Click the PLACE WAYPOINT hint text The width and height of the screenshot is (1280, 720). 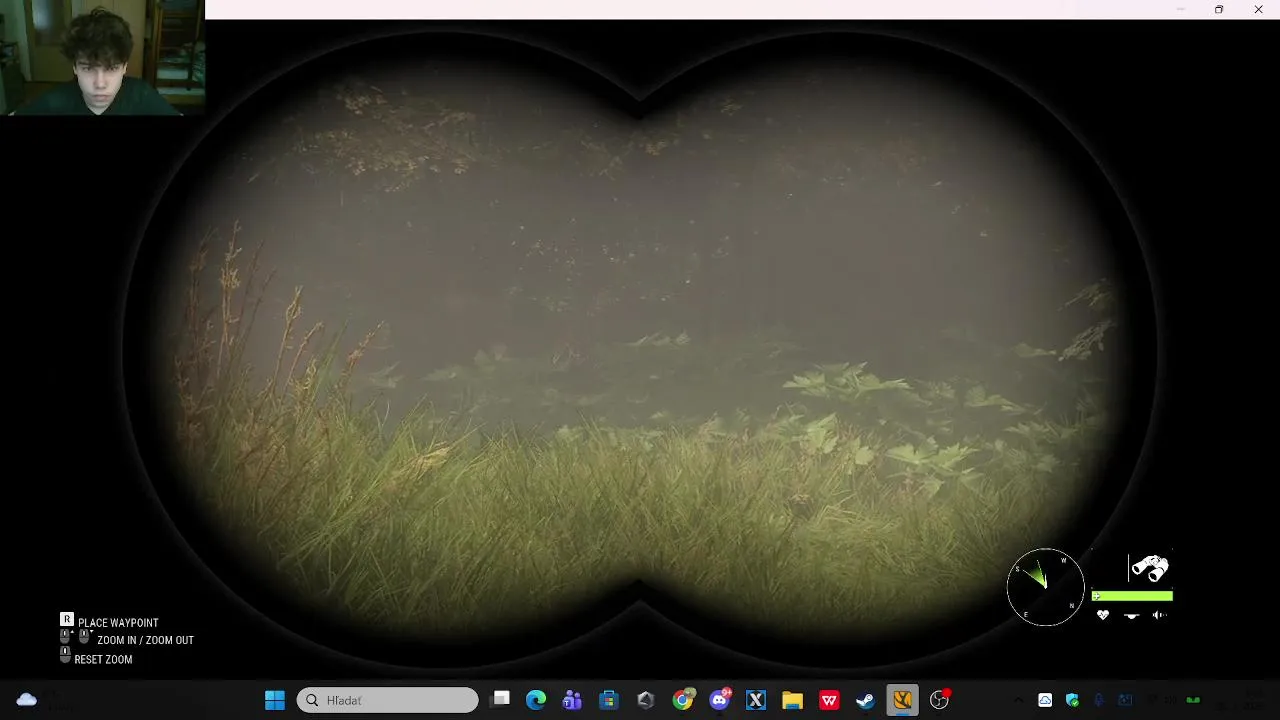click(x=118, y=623)
